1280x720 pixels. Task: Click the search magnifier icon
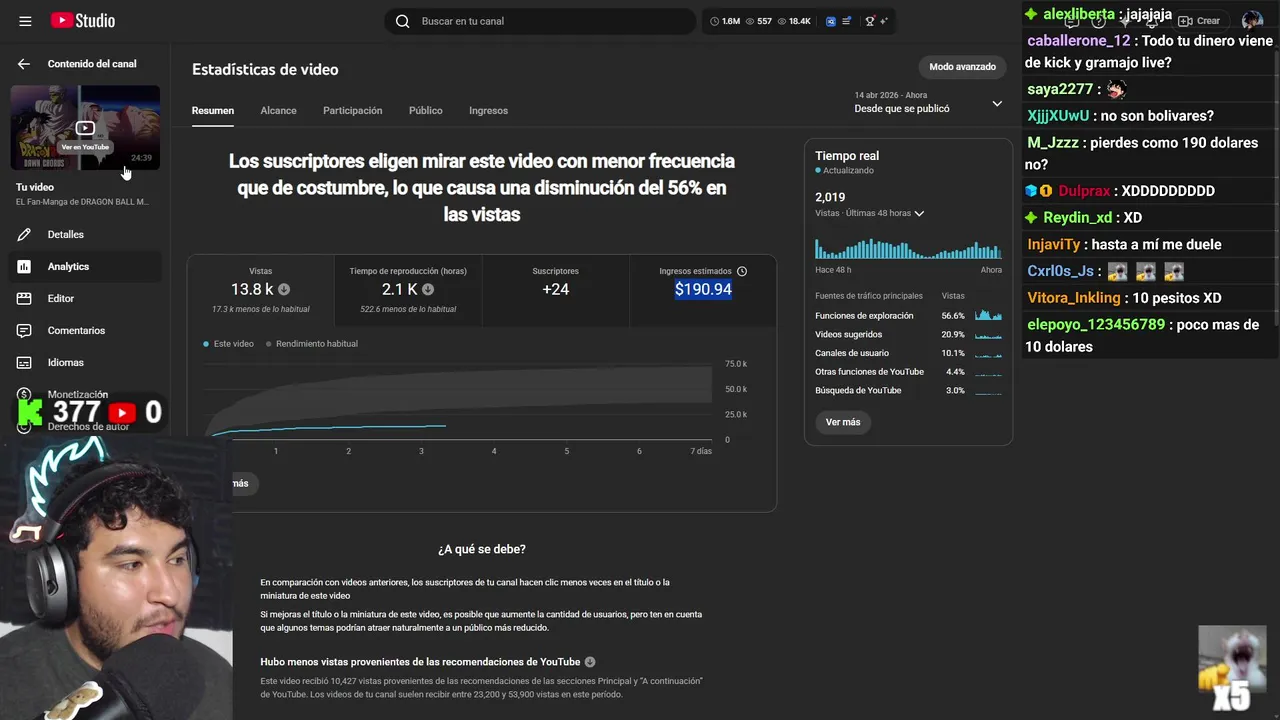click(402, 21)
